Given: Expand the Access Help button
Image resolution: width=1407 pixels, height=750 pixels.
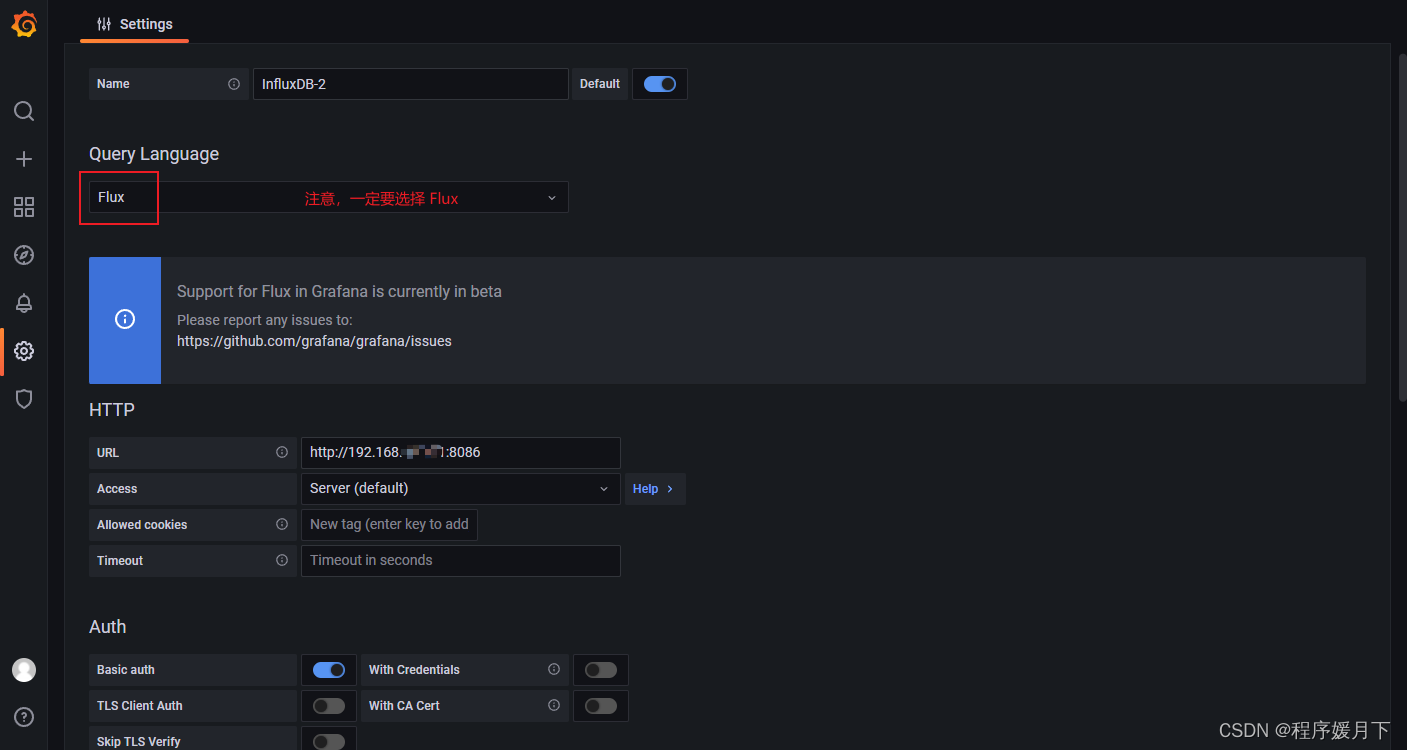Looking at the screenshot, I should (655, 489).
